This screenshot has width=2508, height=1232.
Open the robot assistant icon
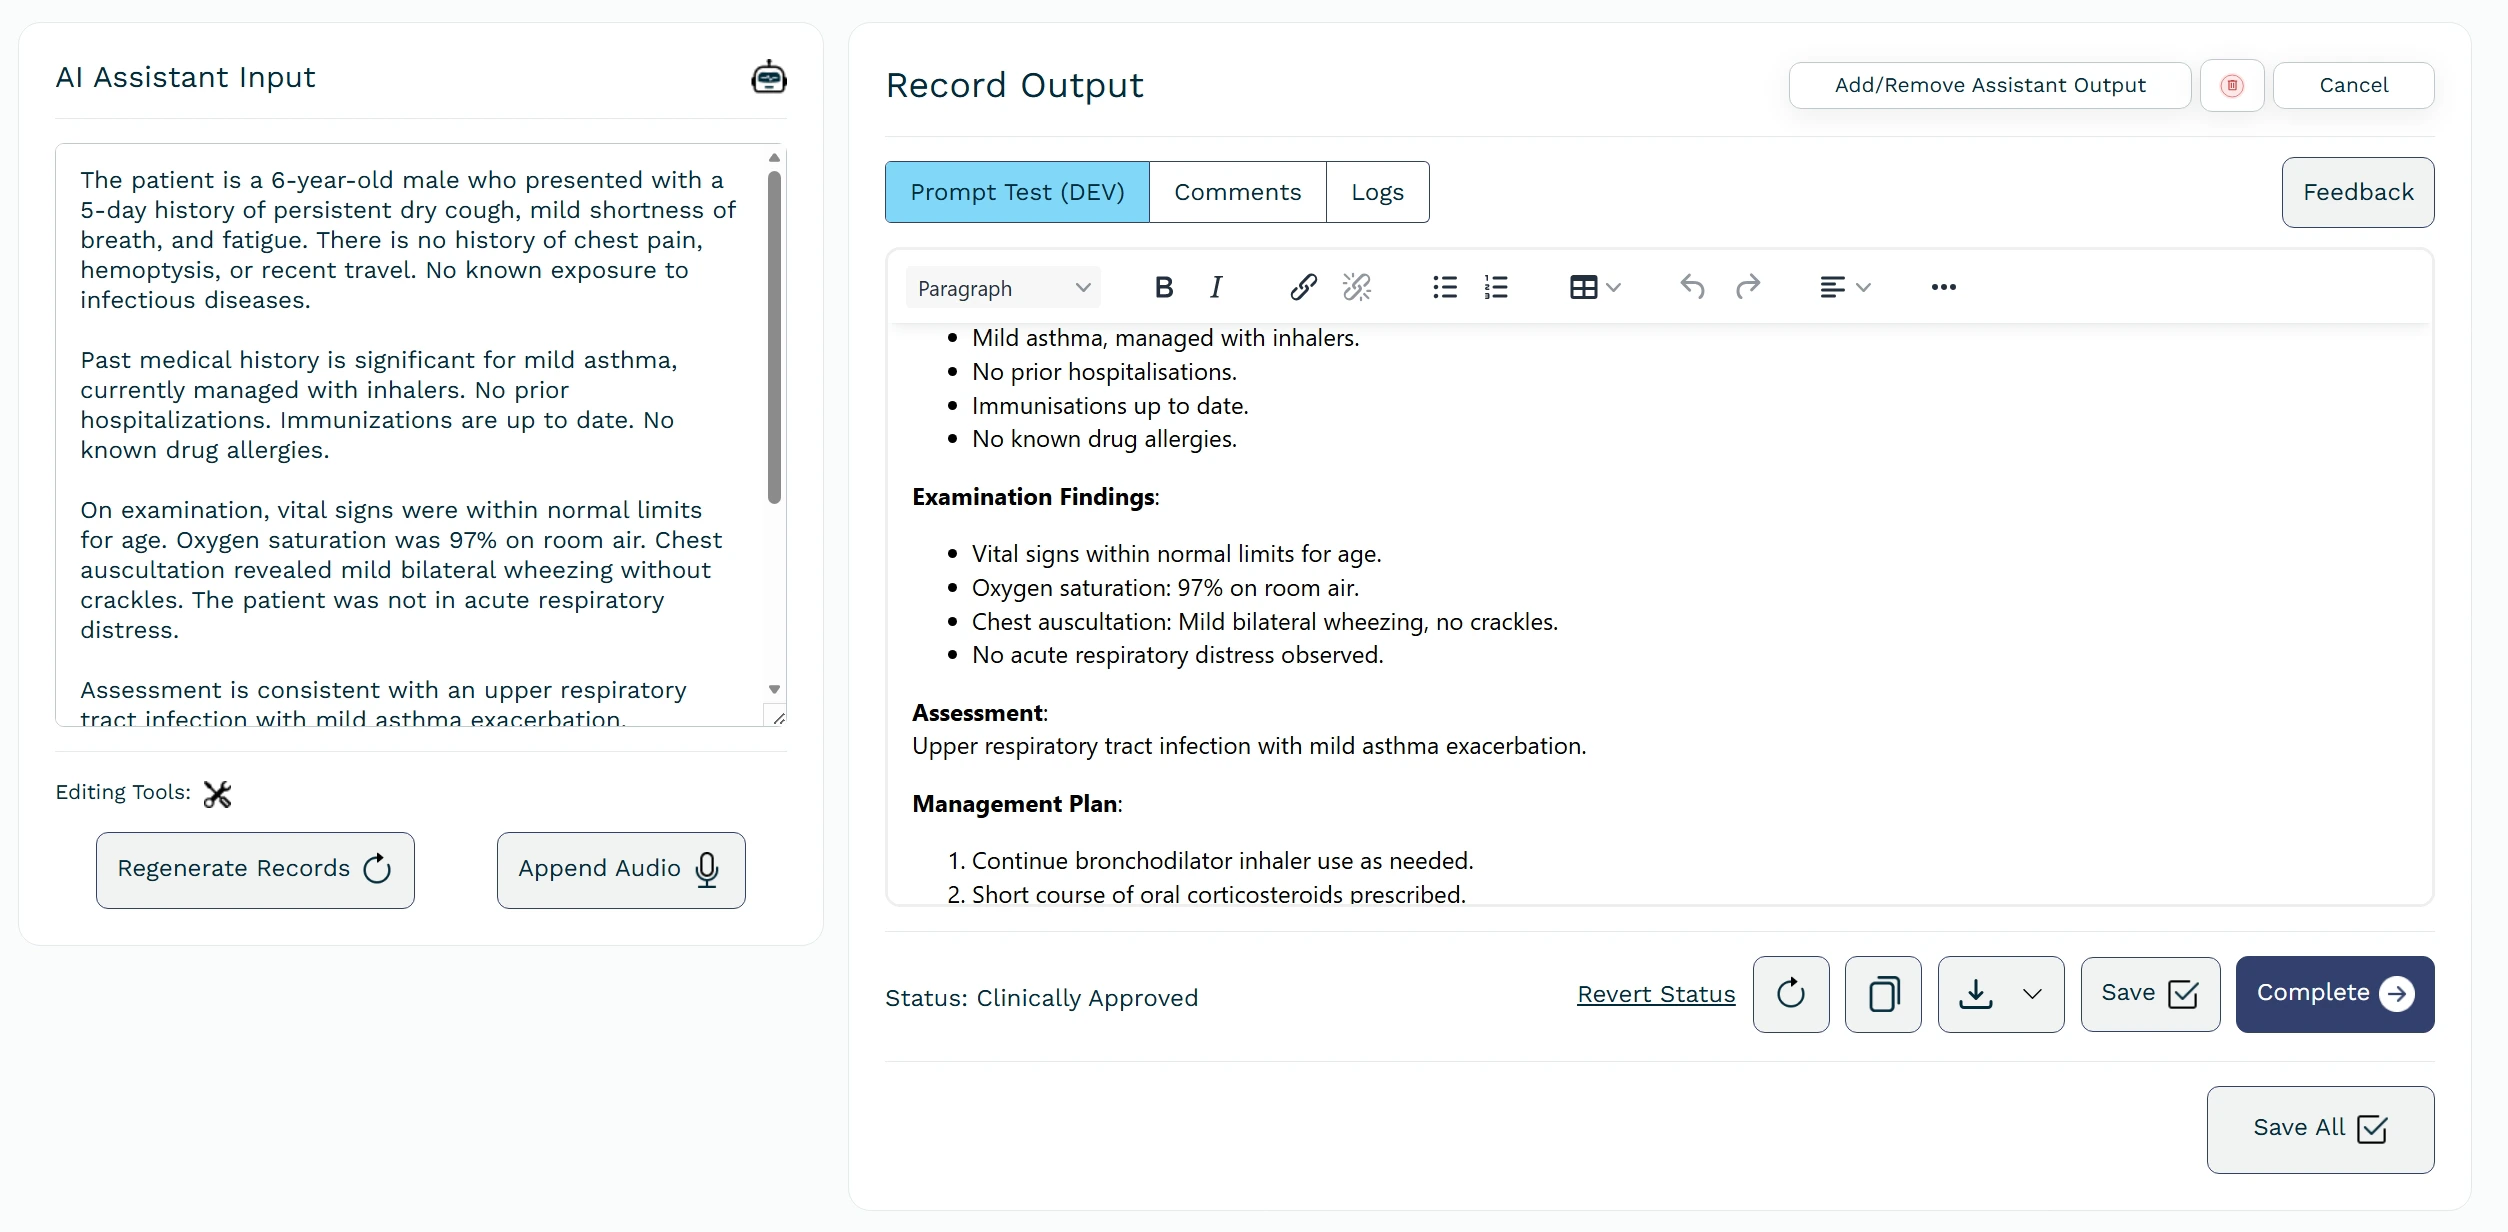point(768,77)
